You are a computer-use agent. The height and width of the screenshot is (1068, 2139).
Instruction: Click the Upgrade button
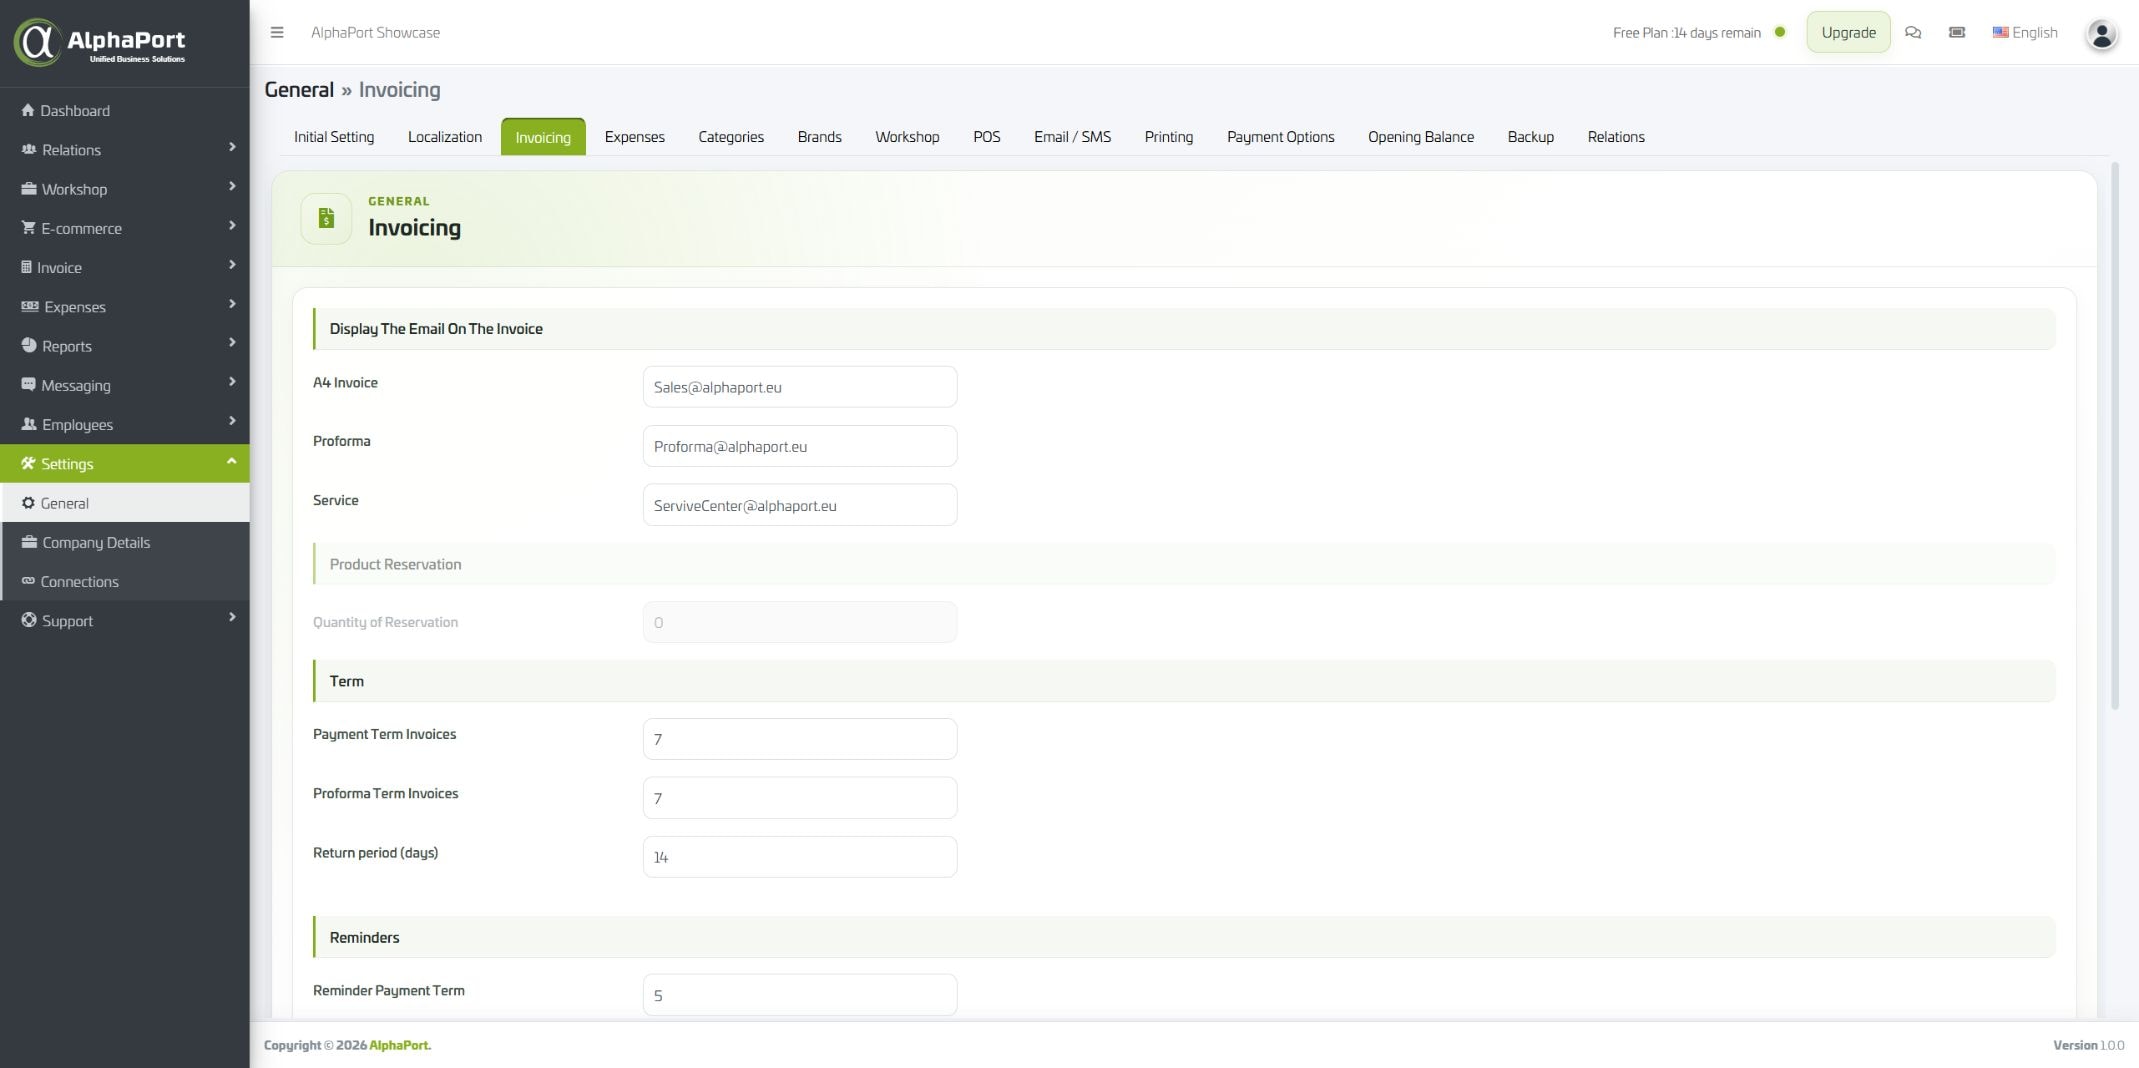[1849, 32]
